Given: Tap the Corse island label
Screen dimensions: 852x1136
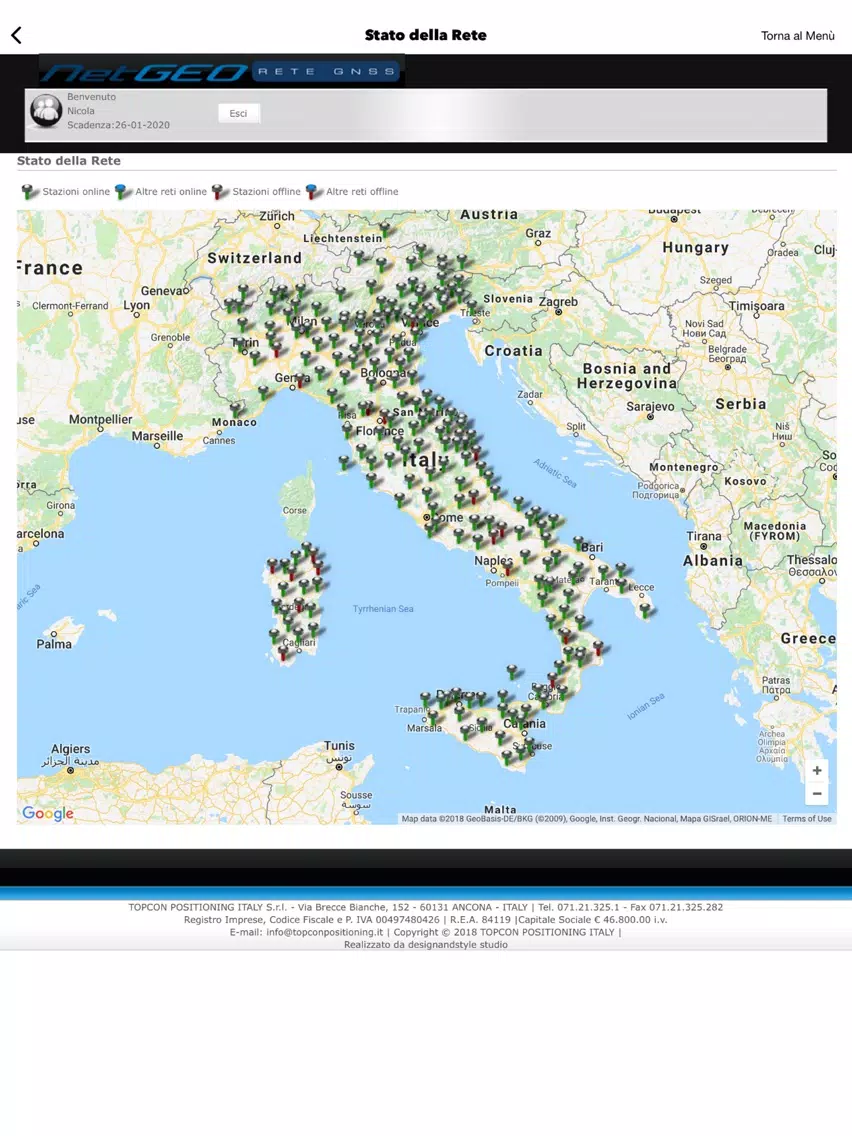Looking at the screenshot, I should click(295, 510).
